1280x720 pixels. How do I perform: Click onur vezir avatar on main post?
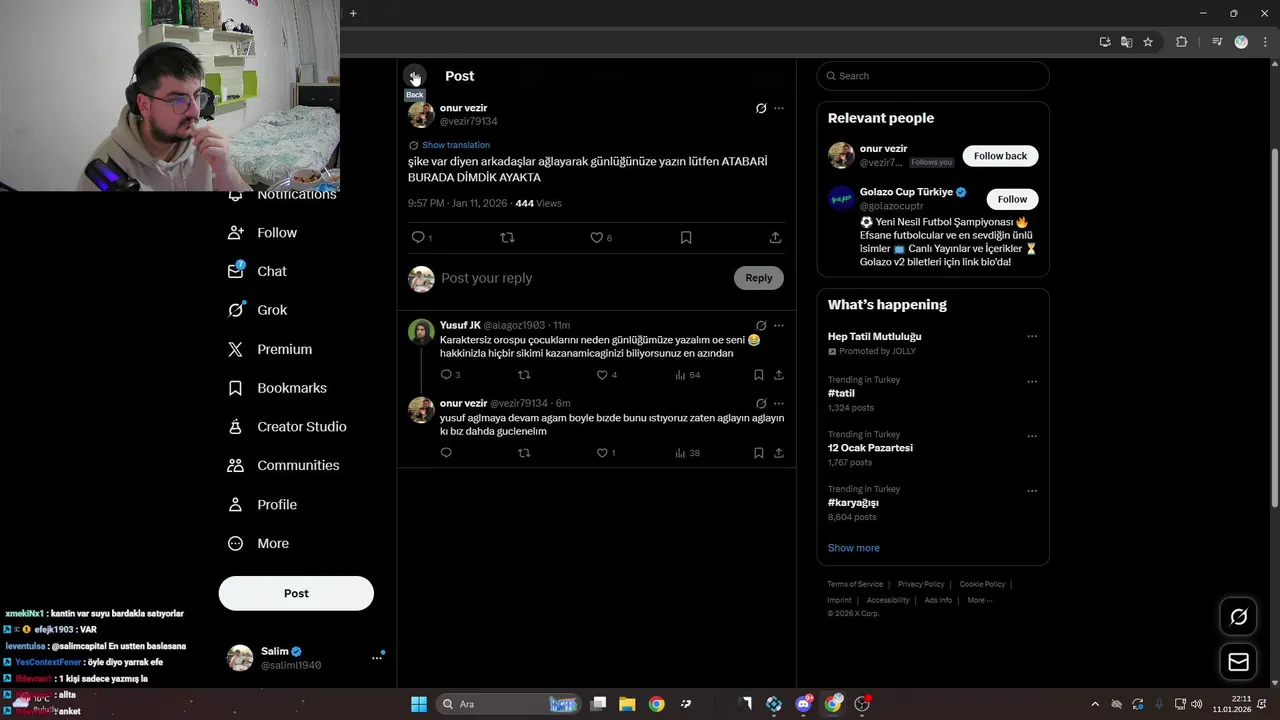coord(421,114)
